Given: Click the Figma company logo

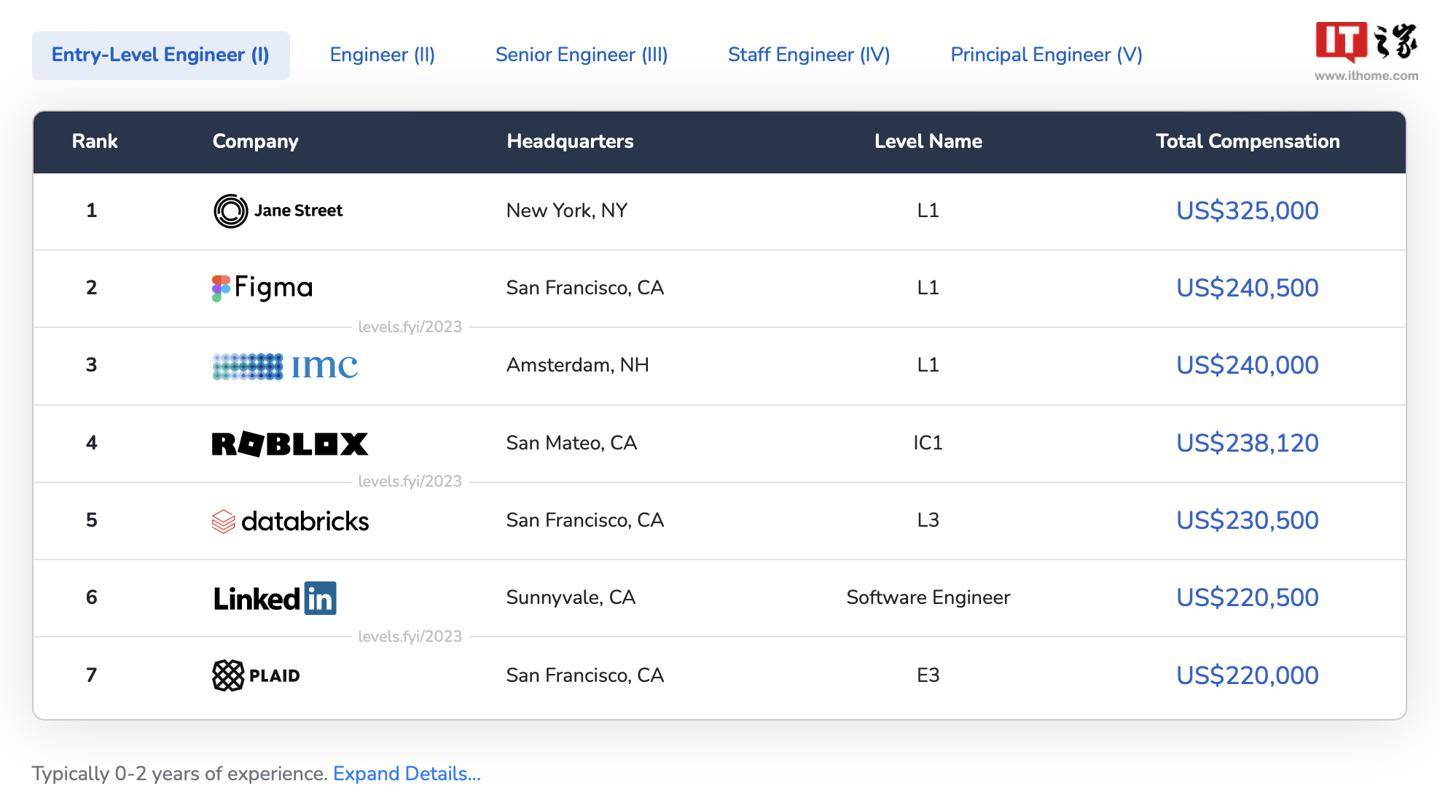Looking at the screenshot, I should coord(262,288).
